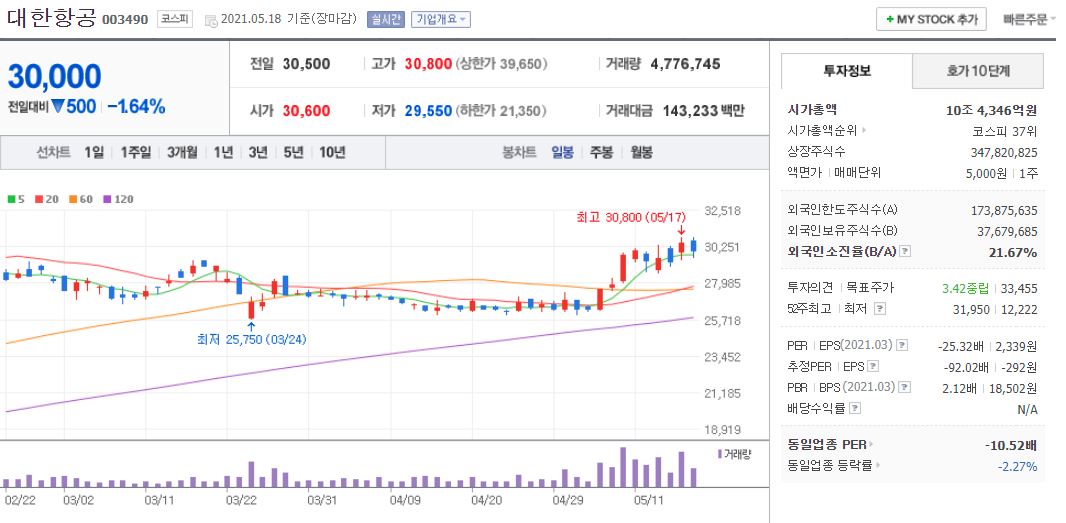Select the 10년 line chart period
Image resolution: width=1066 pixels, height=523 pixels.
point(332,152)
